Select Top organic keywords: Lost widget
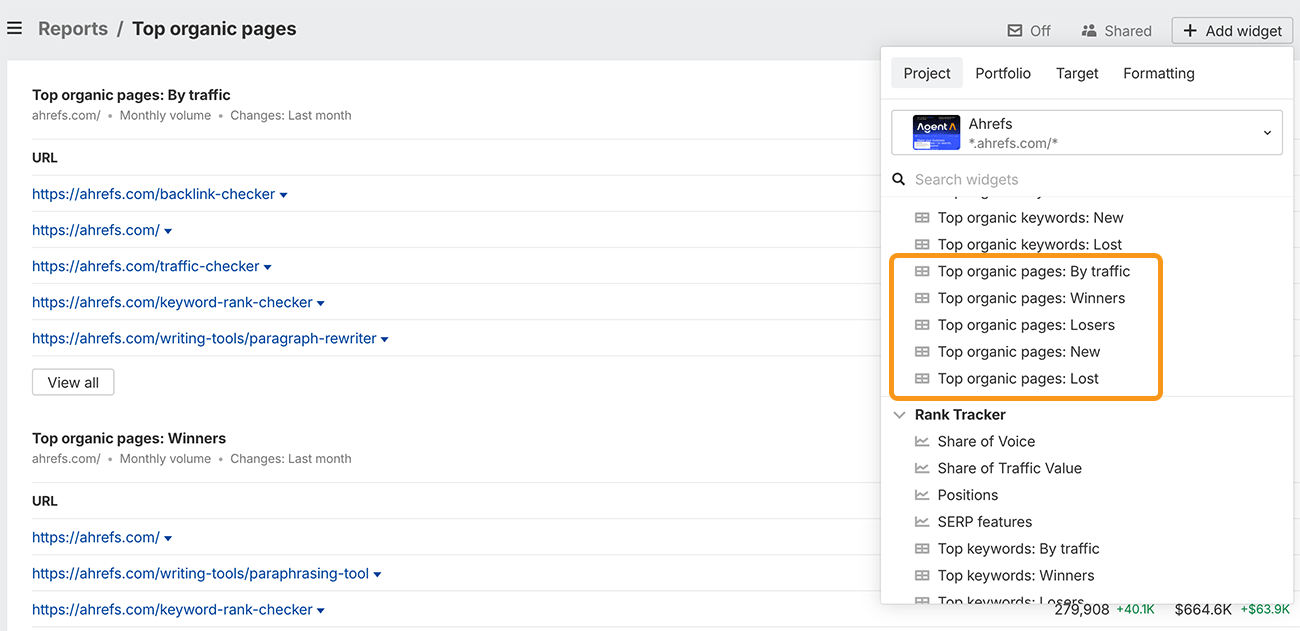 point(1029,245)
